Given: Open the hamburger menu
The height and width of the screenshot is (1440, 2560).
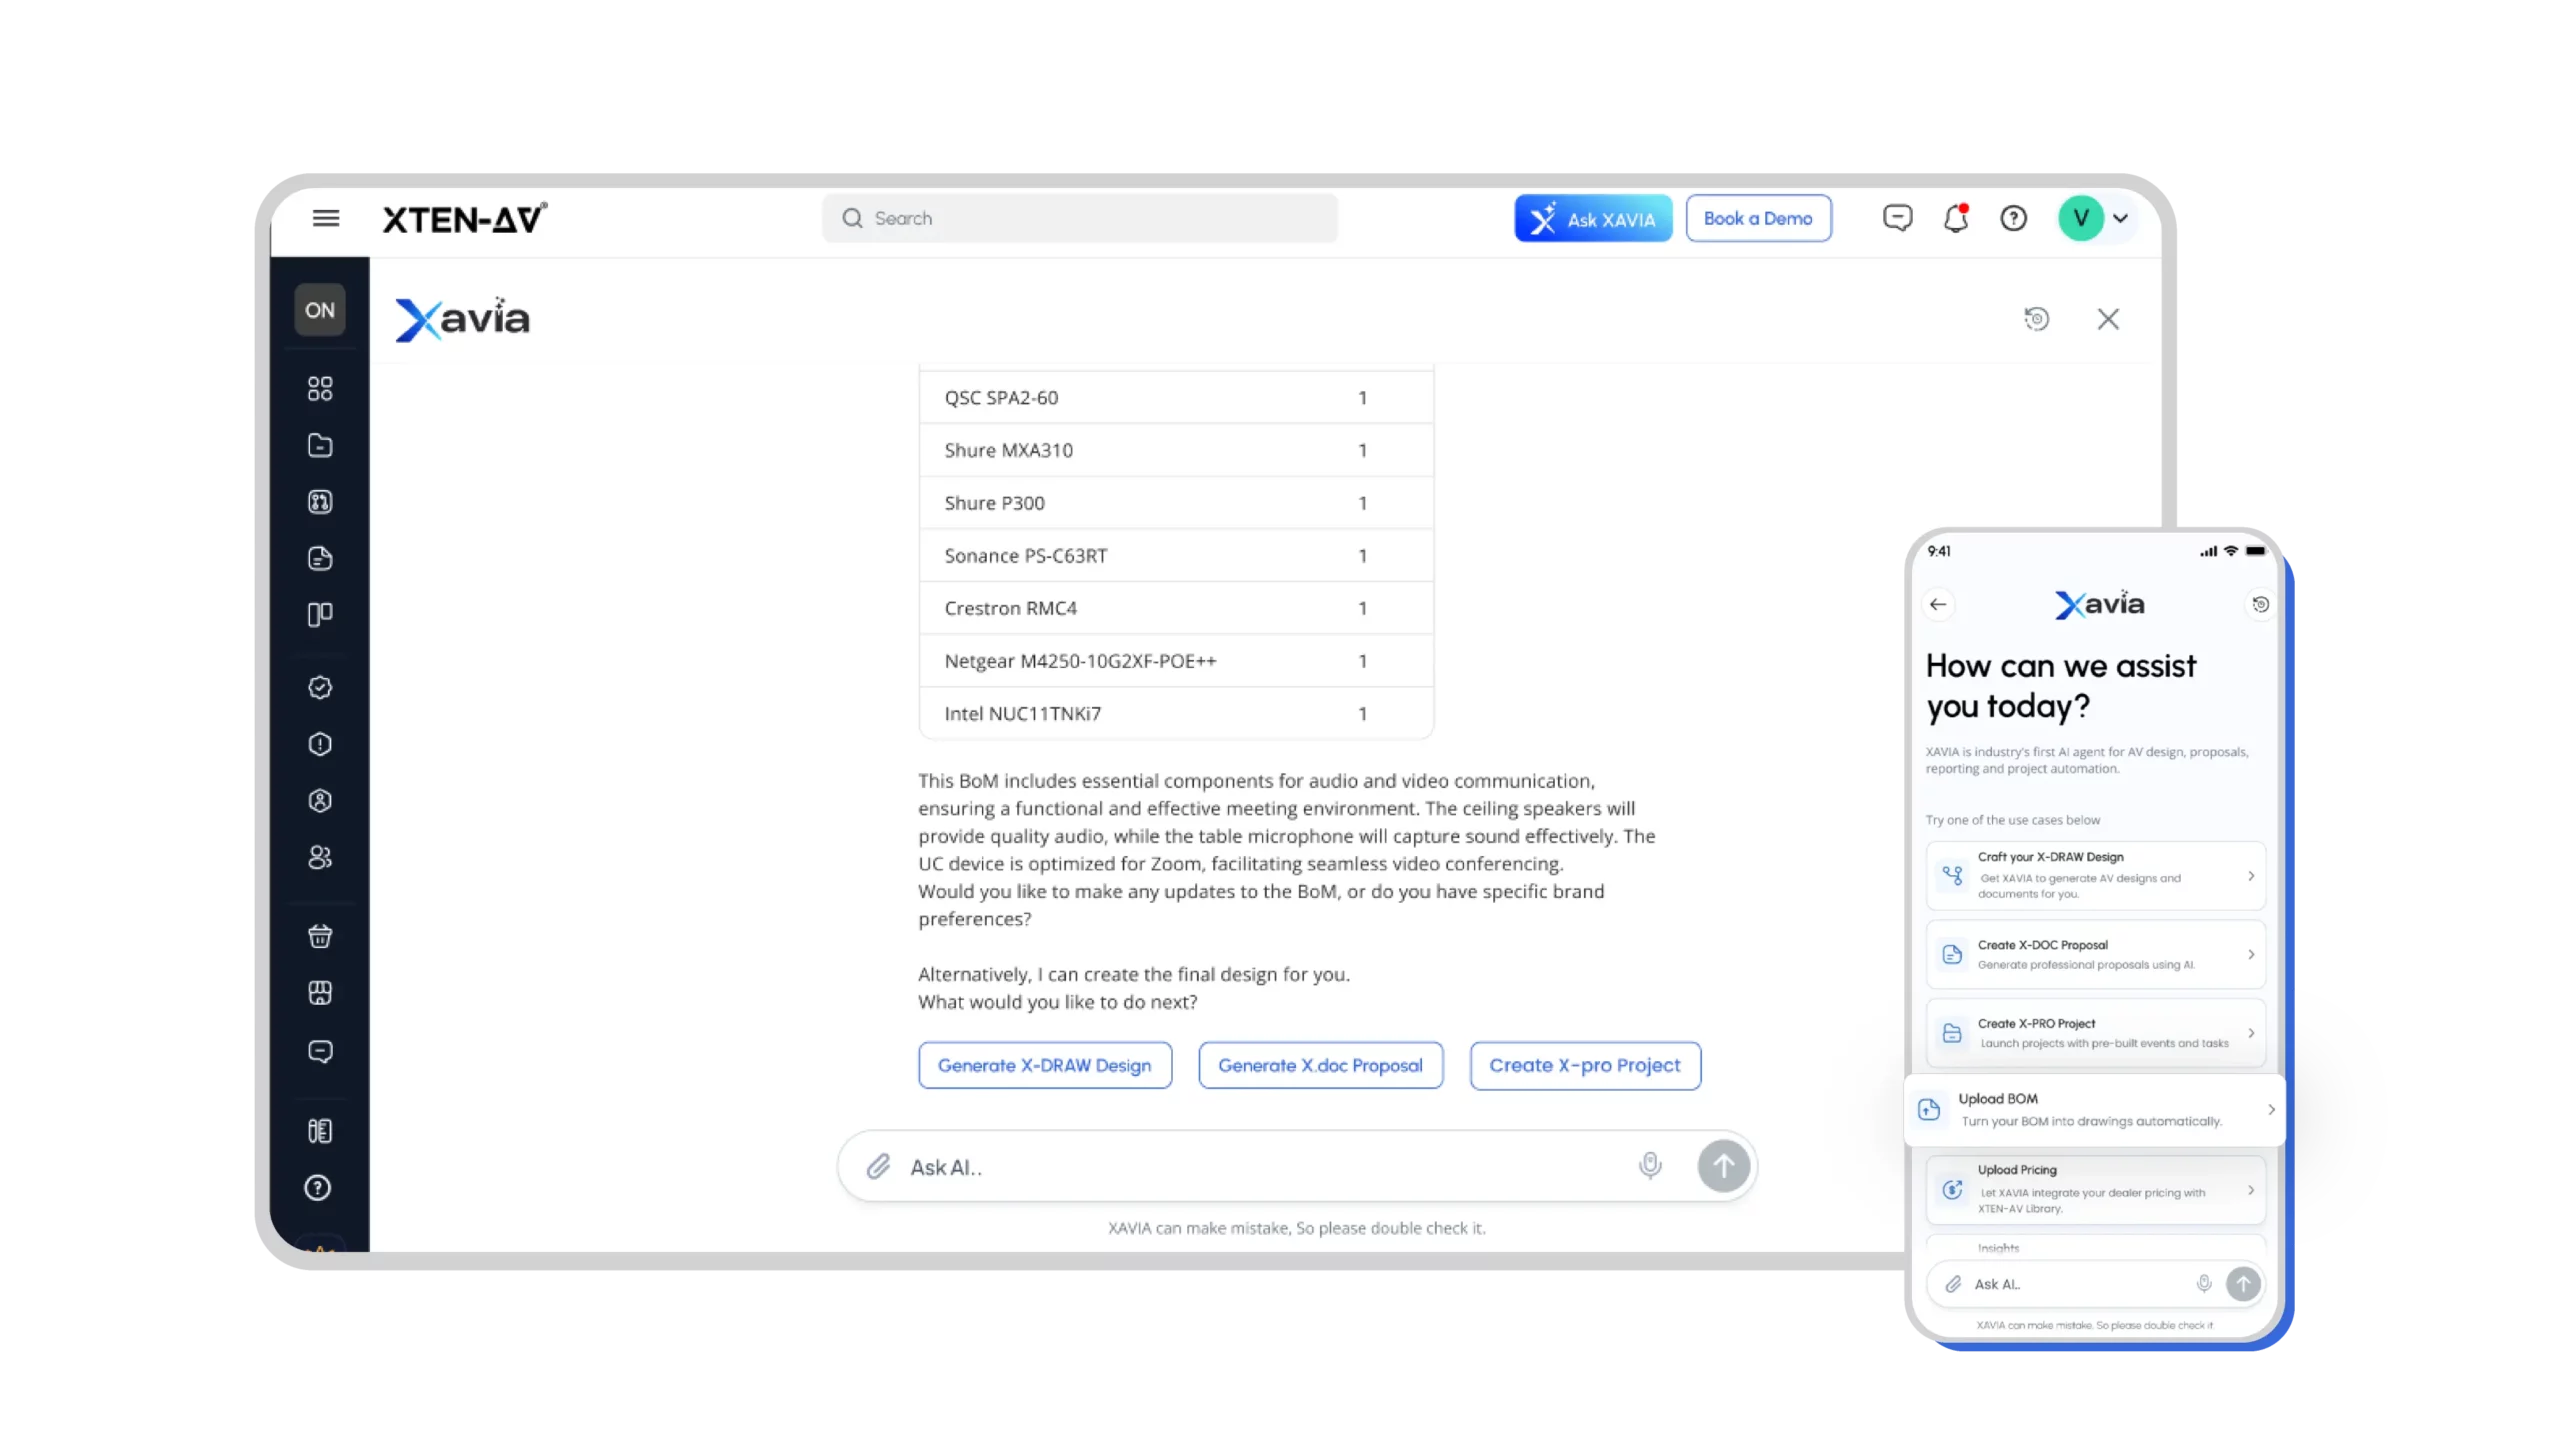Looking at the screenshot, I should coord(325,218).
